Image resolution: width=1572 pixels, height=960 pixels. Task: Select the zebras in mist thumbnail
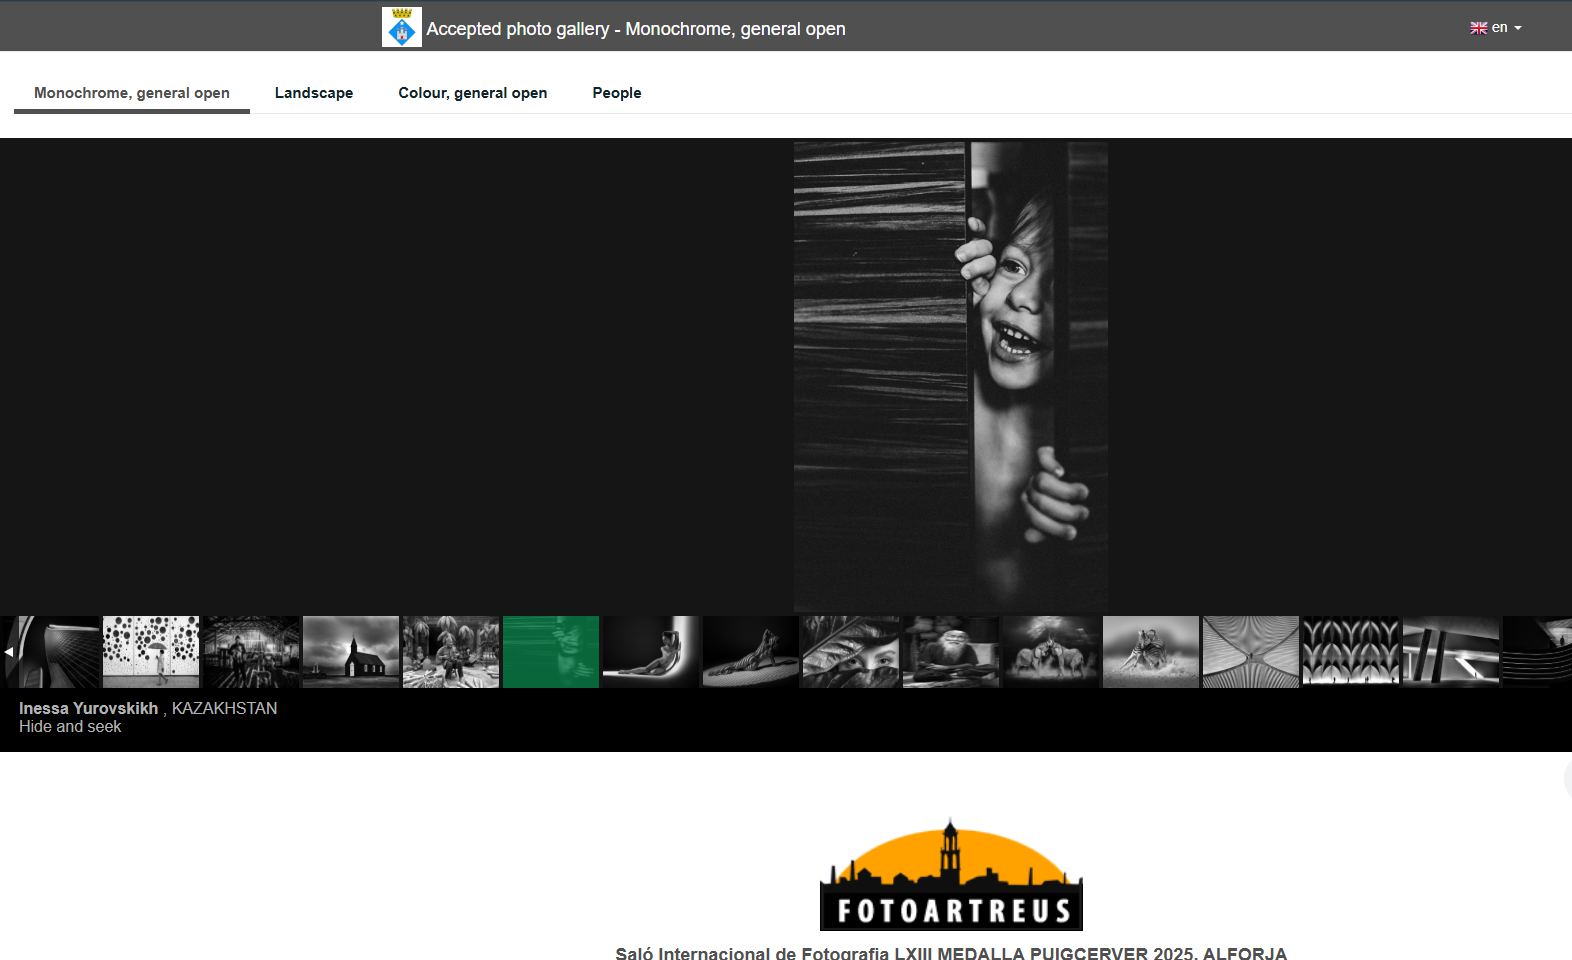coord(1151,652)
